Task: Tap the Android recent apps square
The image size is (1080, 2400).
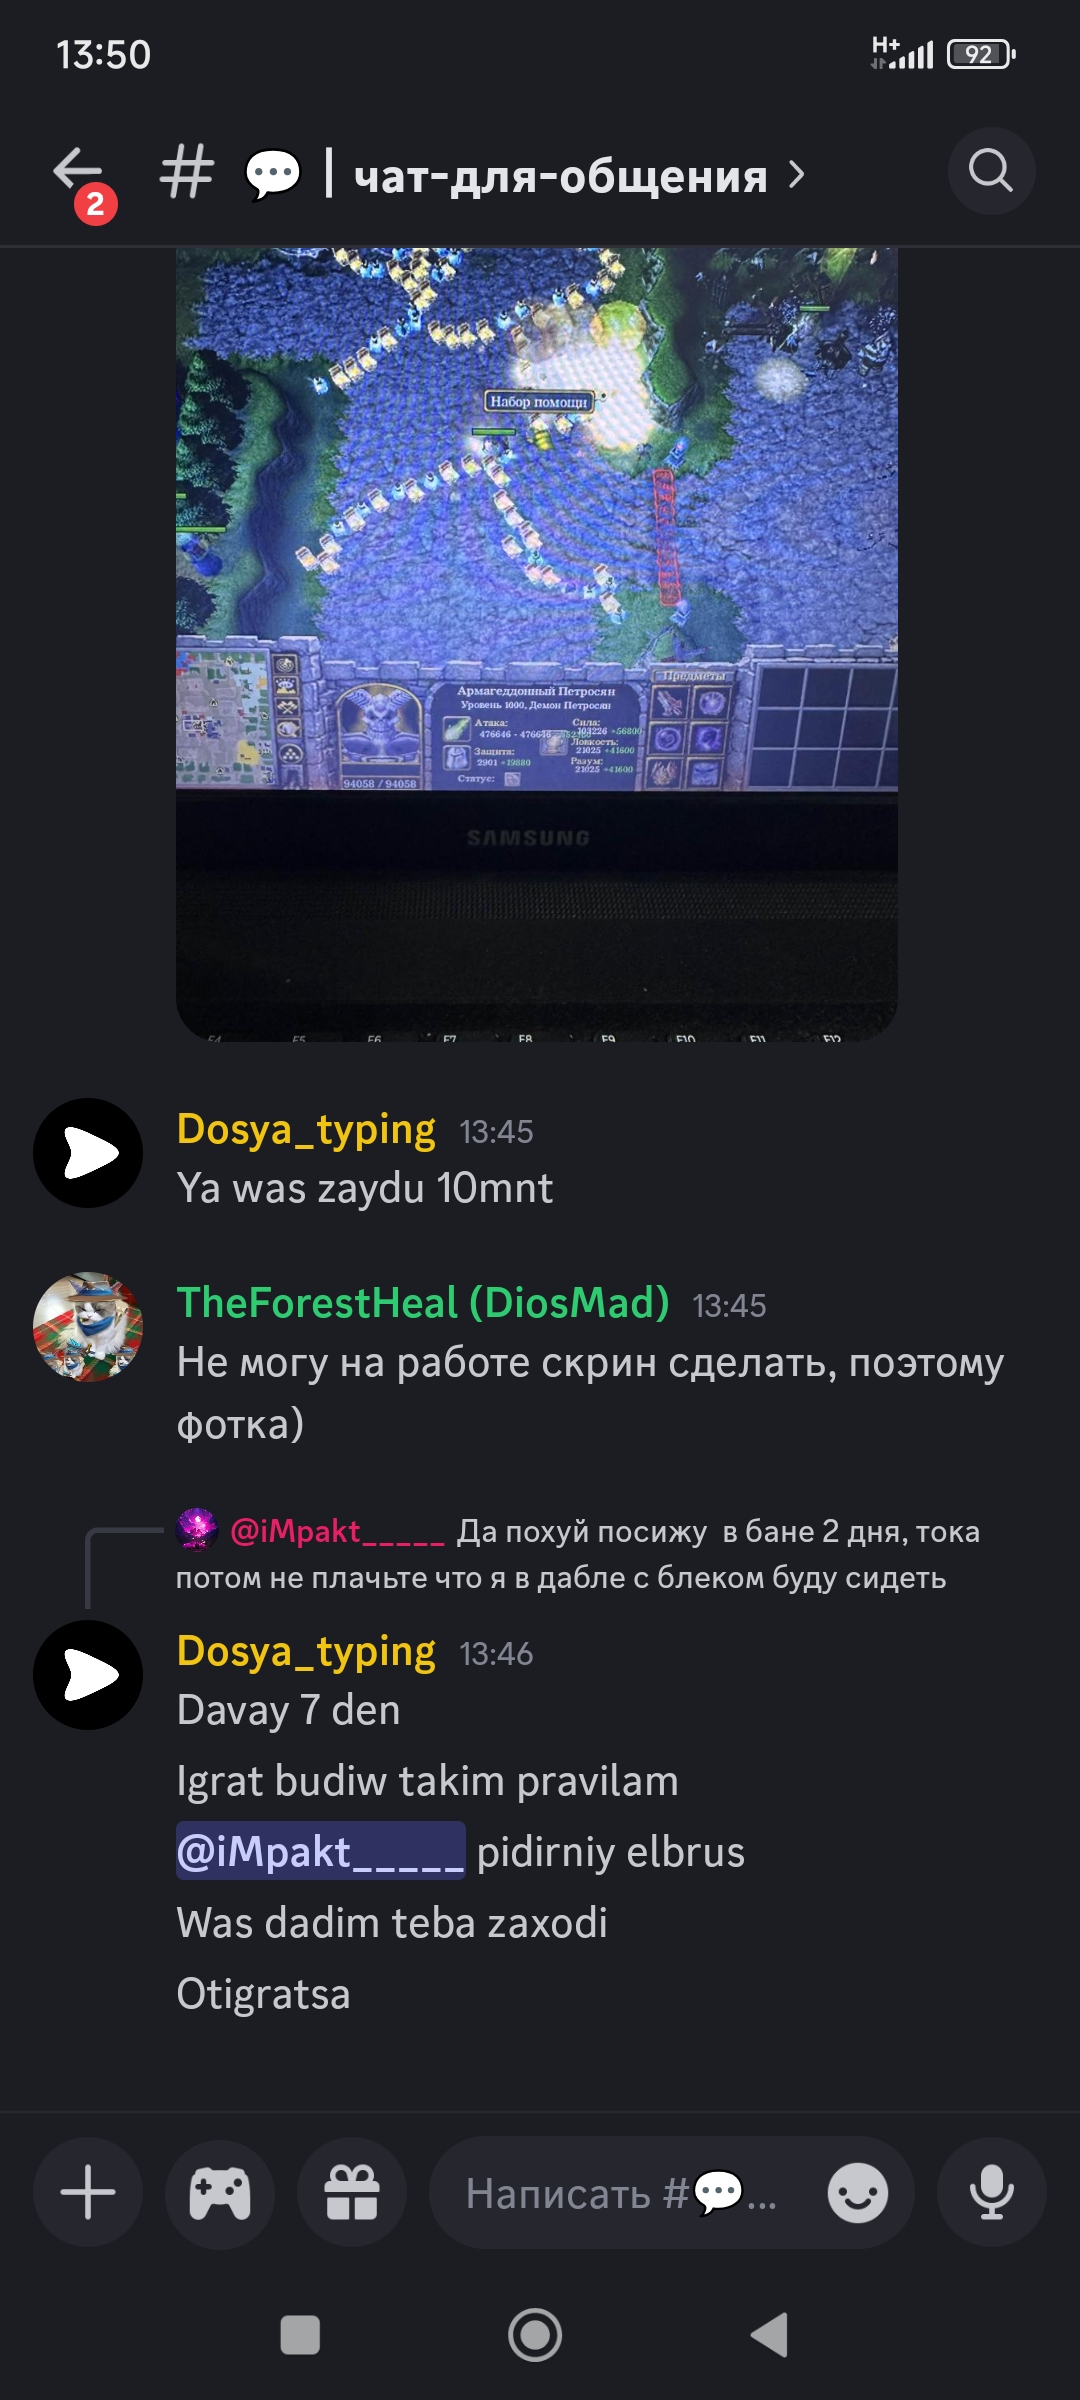Action: coord(300,2335)
